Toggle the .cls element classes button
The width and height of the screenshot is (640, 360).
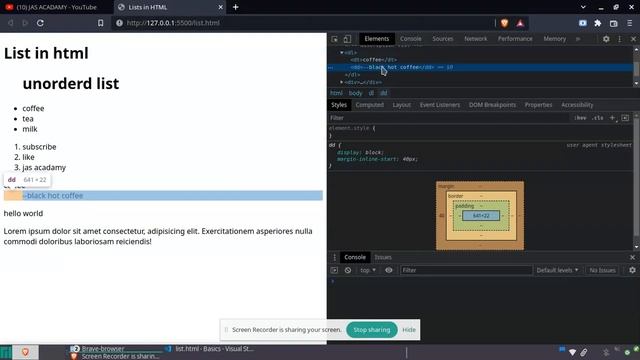pyautogui.click(x=598, y=118)
